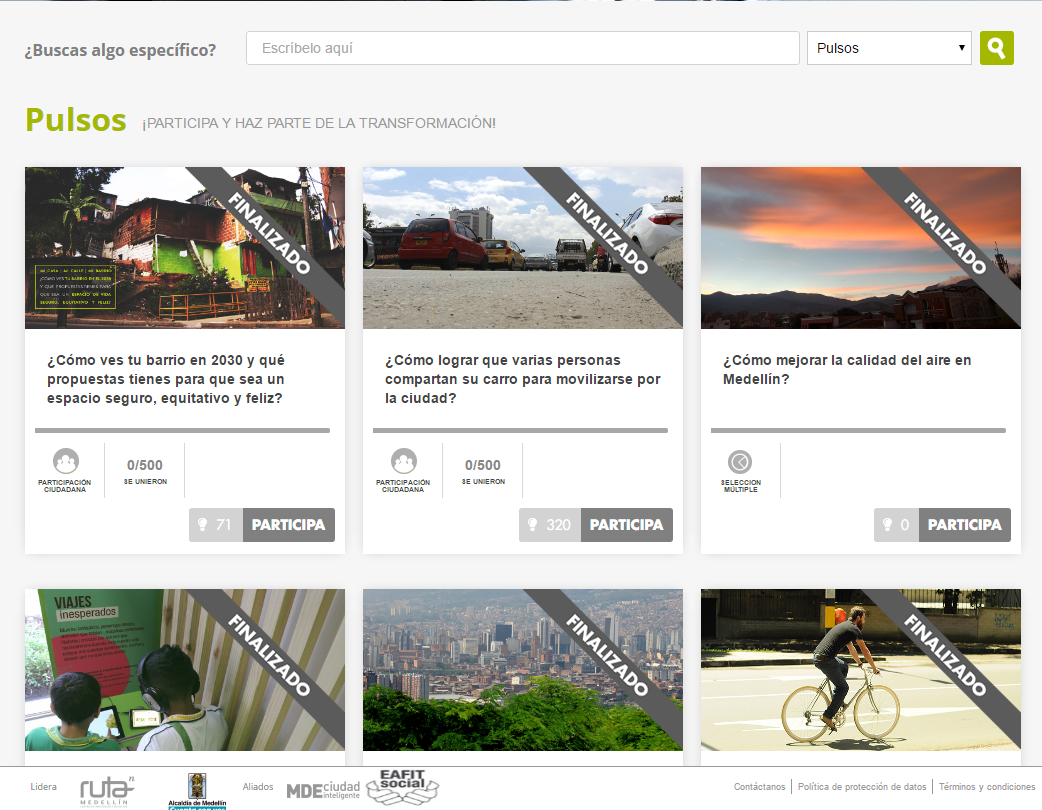Open Términos y condiciones link
The height and width of the screenshot is (810, 1042).
click(987, 787)
